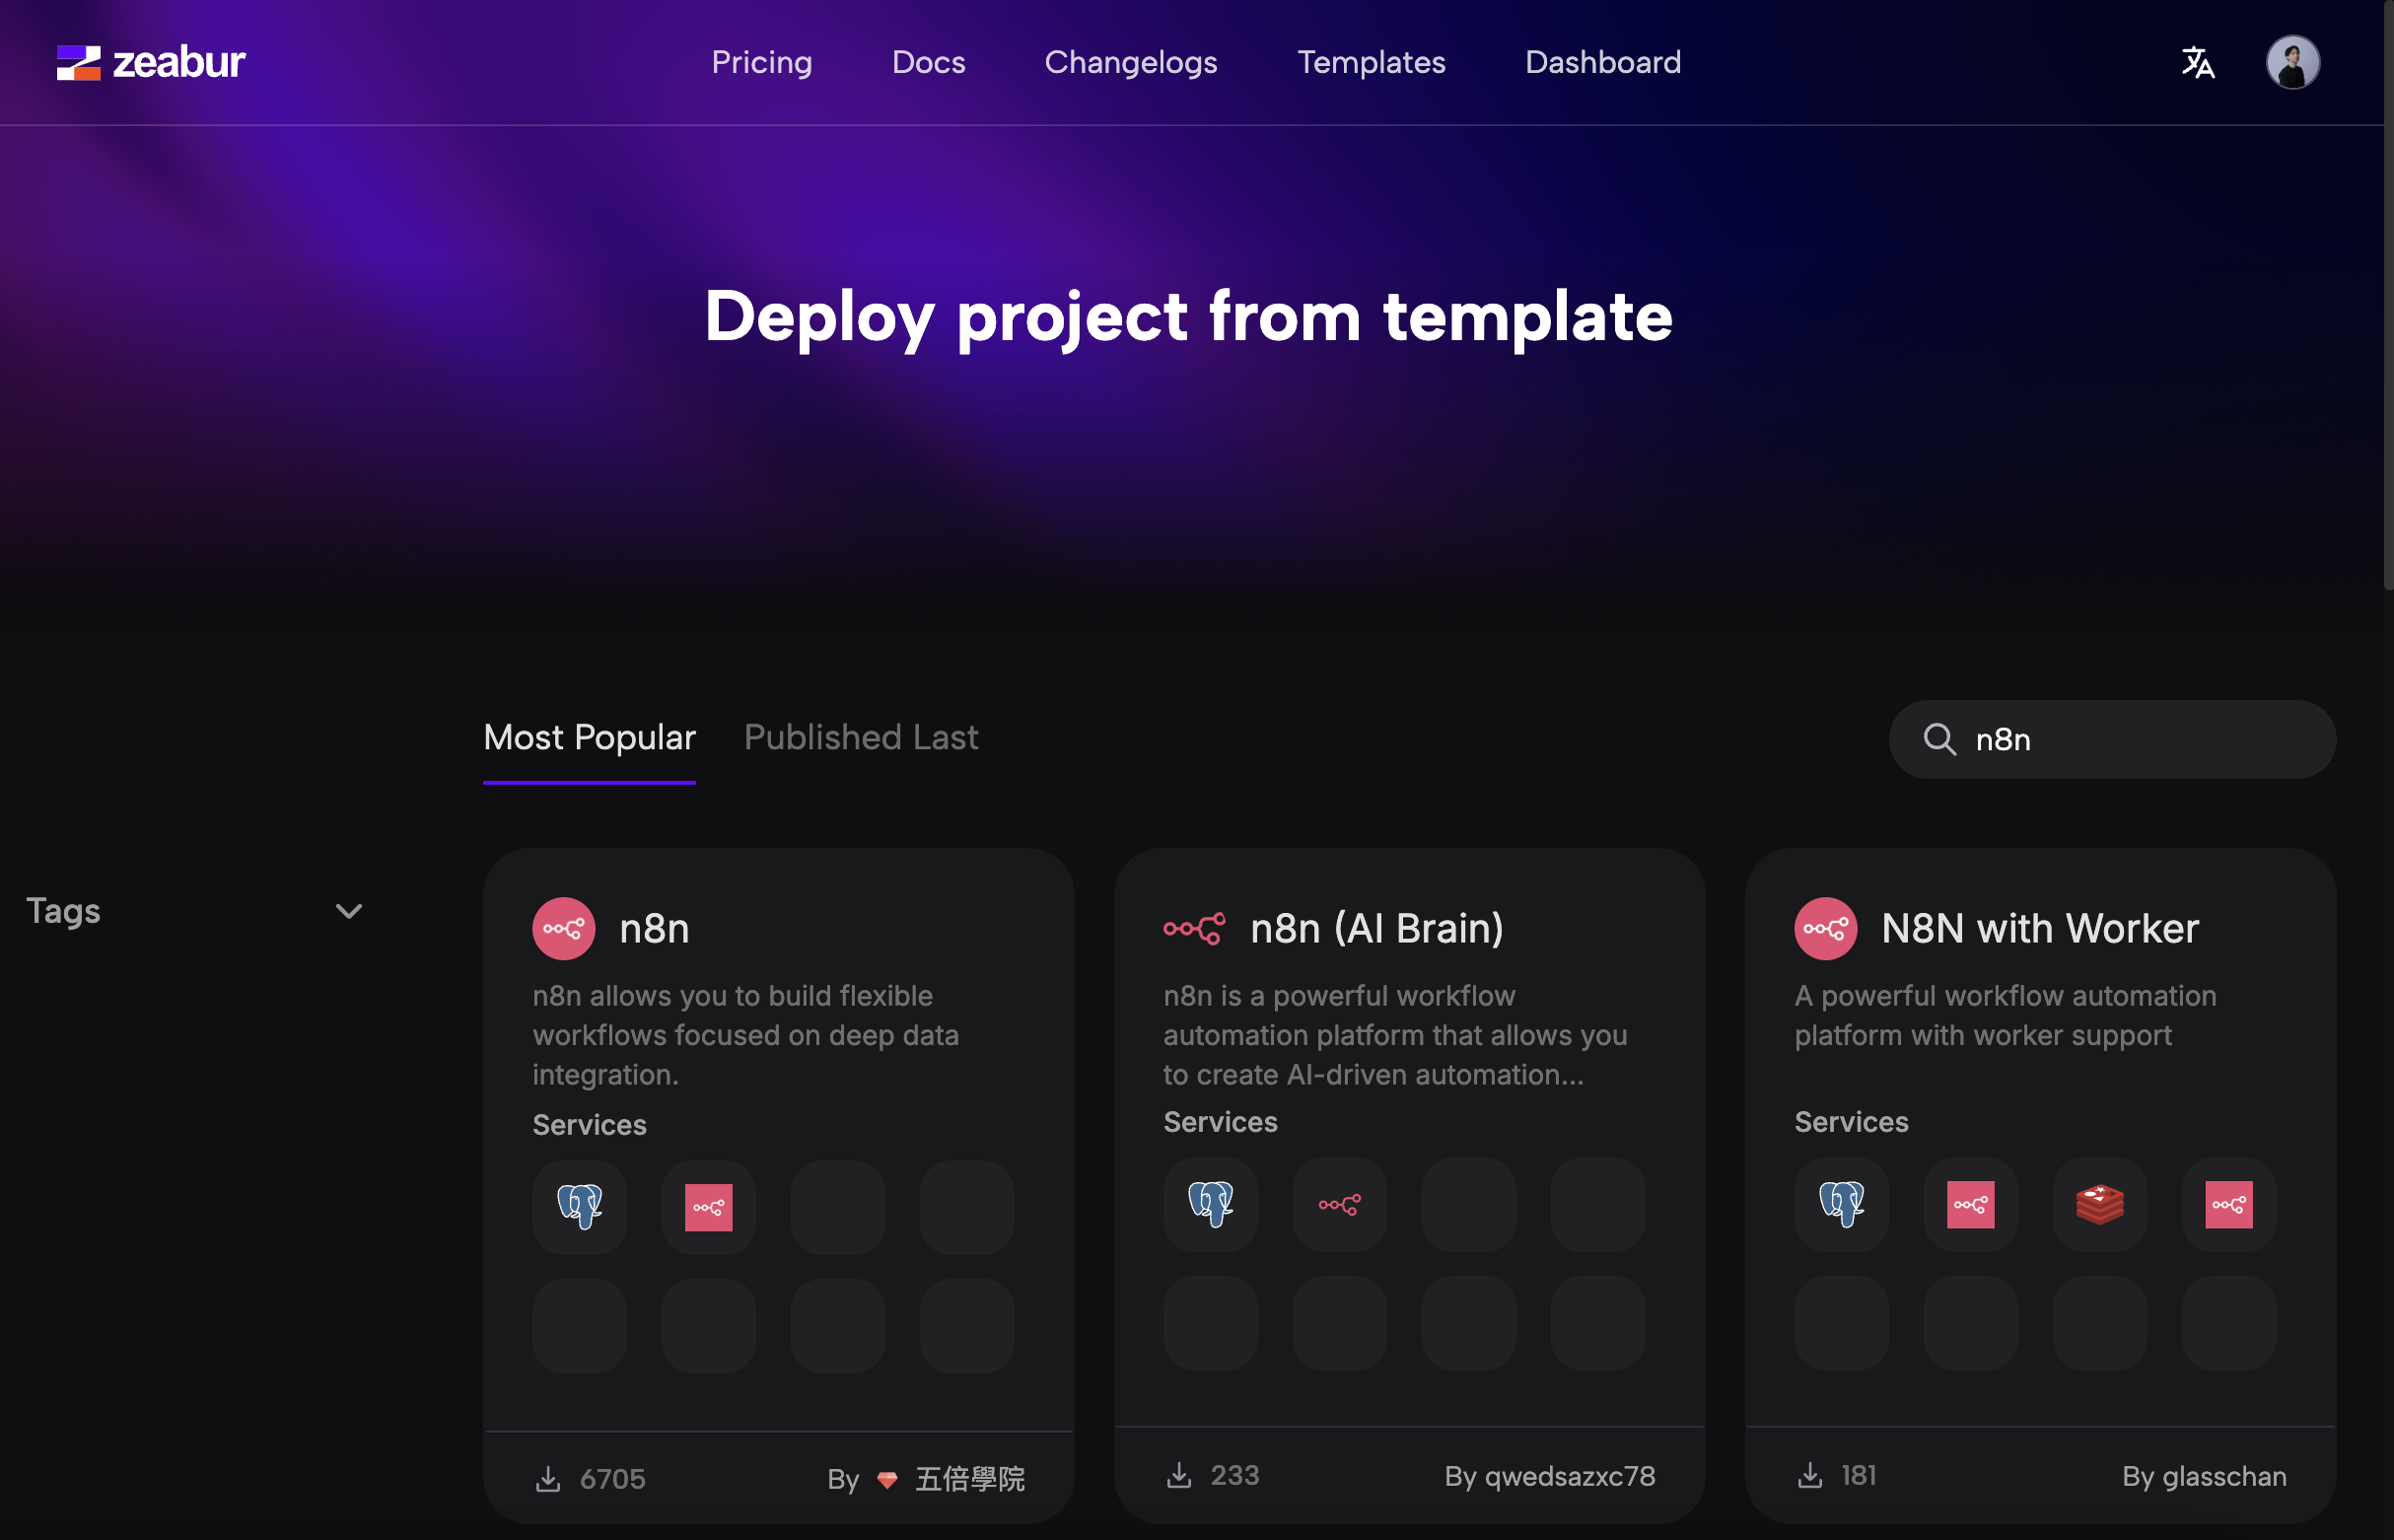Open the language translation menu icon

coord(2197,62)
